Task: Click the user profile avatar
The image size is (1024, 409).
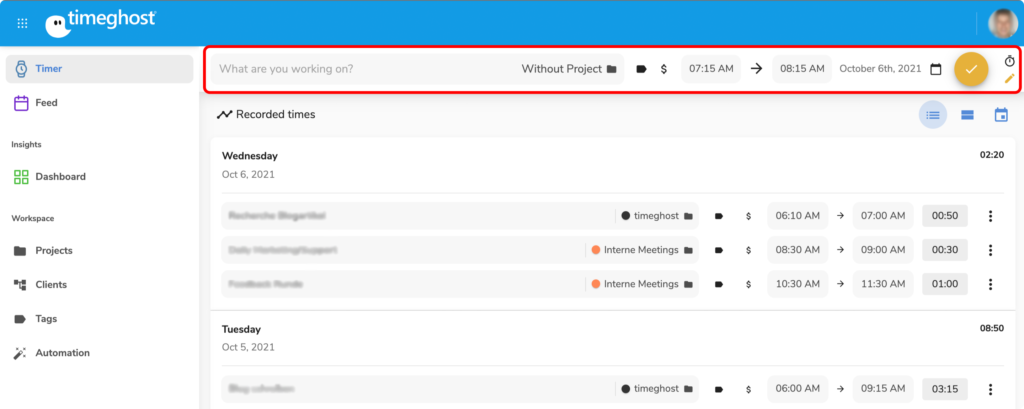Action: 1002,23
